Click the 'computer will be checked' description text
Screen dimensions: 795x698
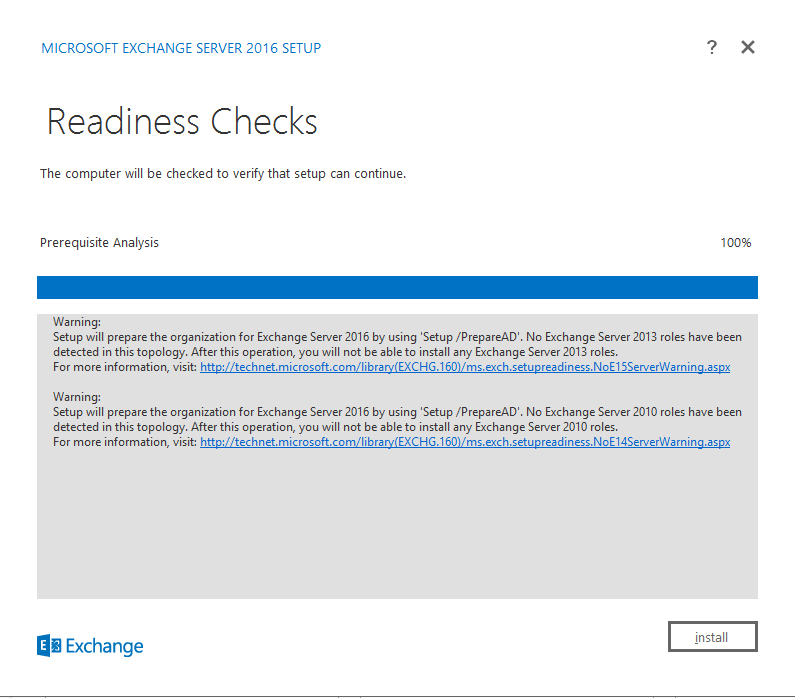click(223, 174)
